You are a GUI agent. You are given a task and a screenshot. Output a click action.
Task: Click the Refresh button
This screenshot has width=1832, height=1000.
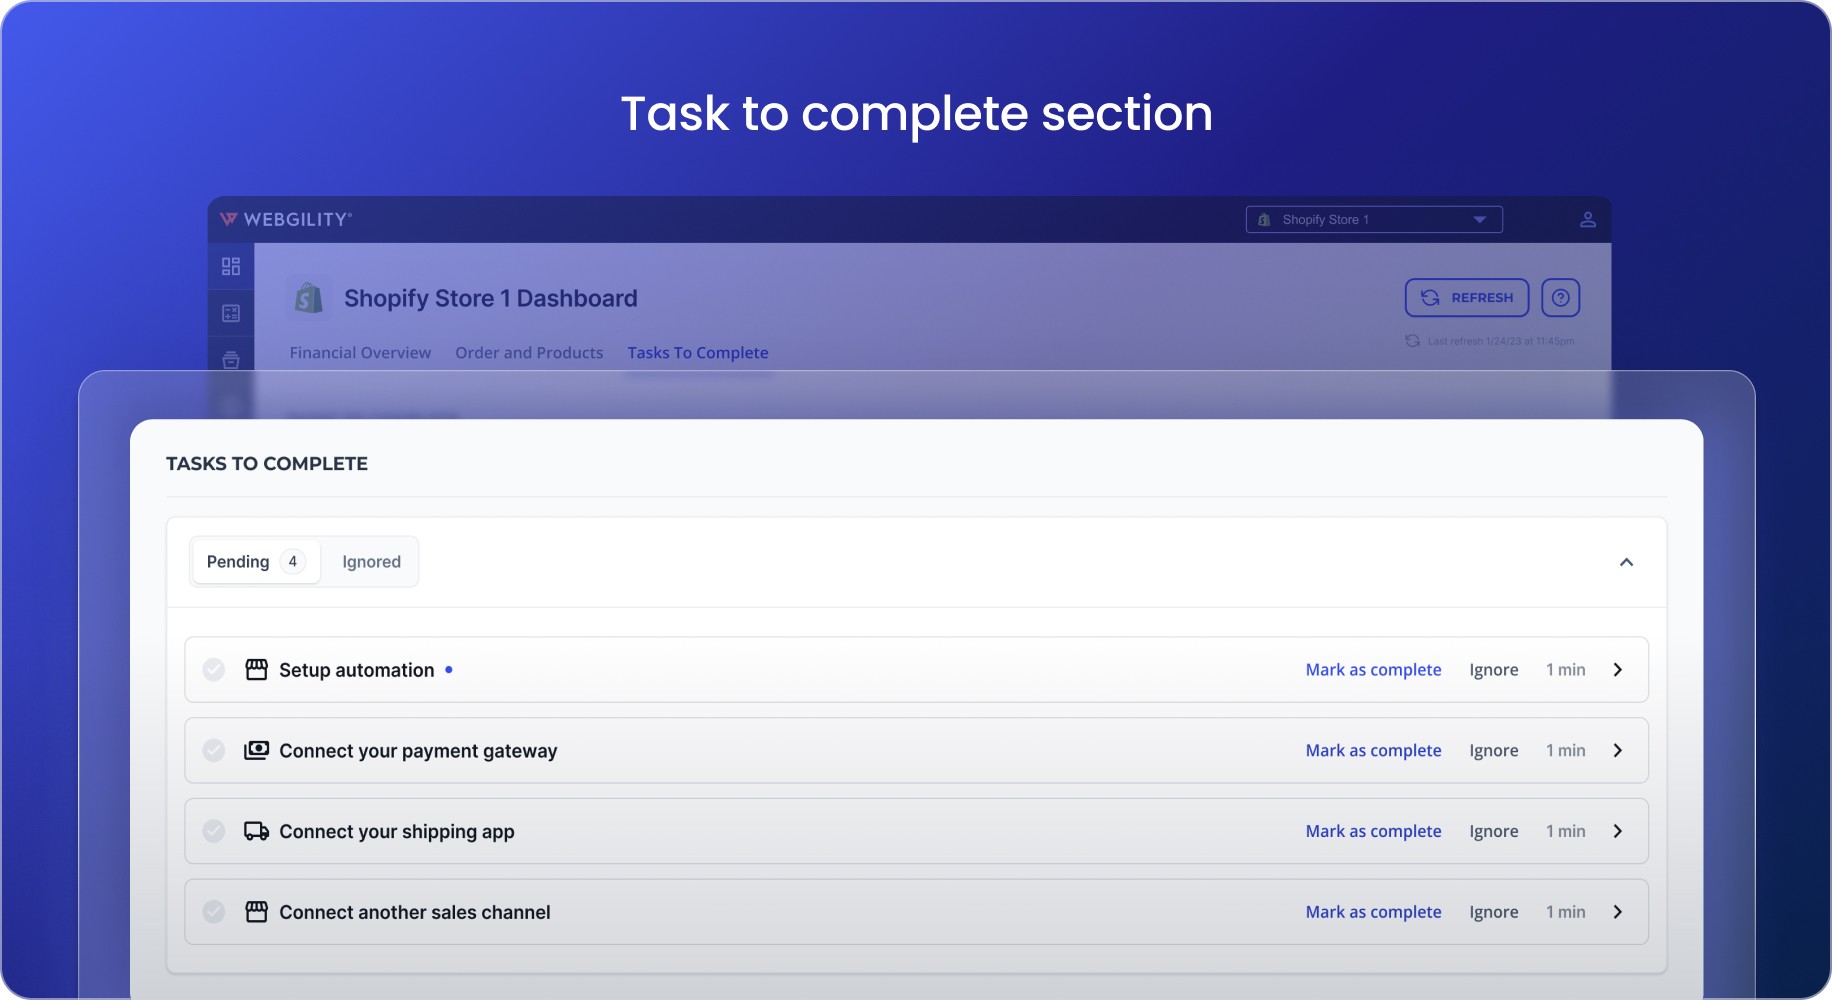(x=1466, y=297)
